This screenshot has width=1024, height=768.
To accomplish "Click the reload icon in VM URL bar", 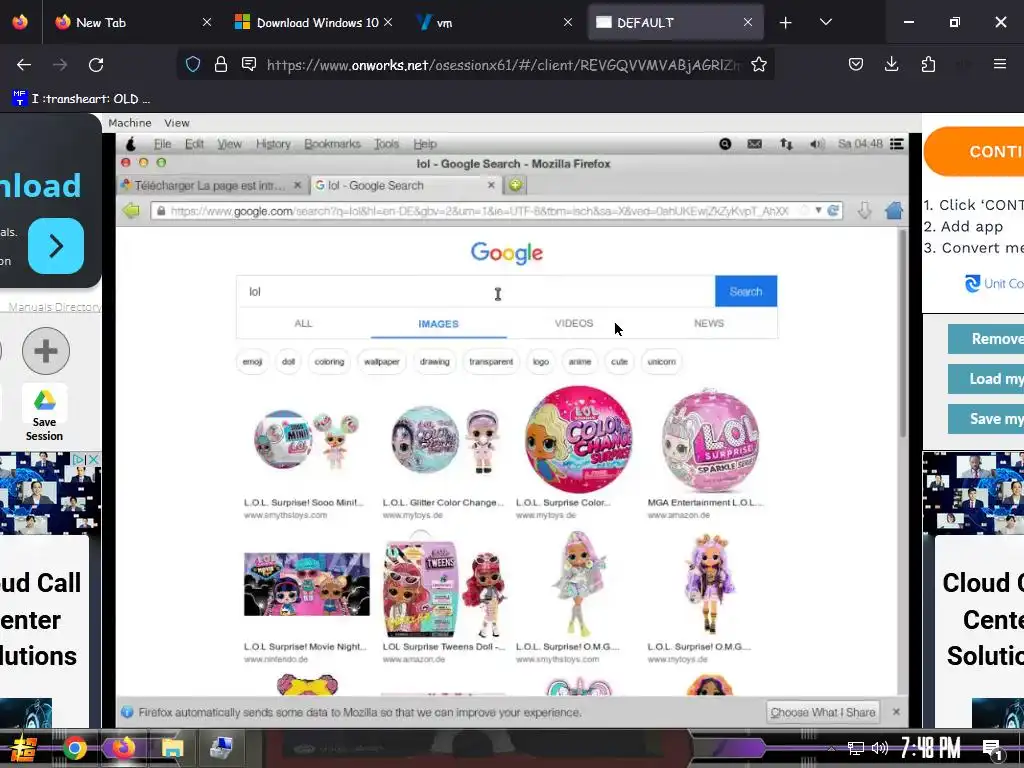I will click(833, 210).
